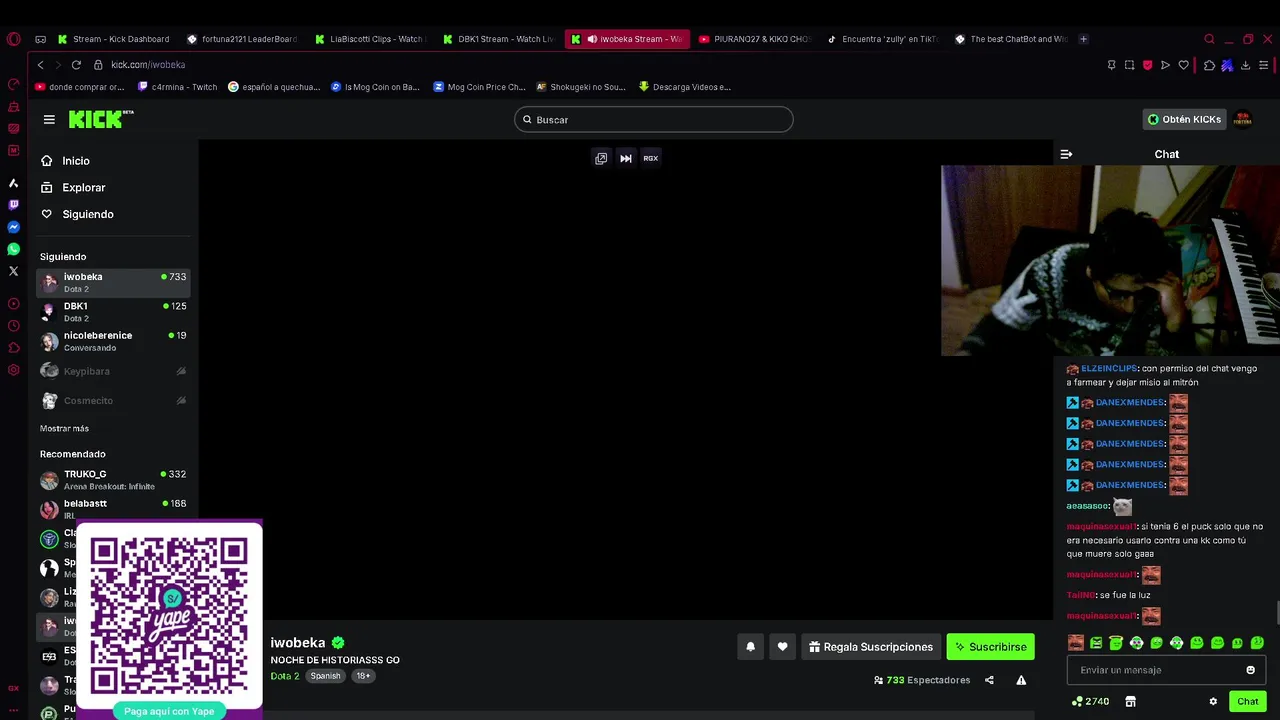The height and width of the screenshot is (720, 1280).
Task: Open channel points shop icon
Action: coord(1130,702)
